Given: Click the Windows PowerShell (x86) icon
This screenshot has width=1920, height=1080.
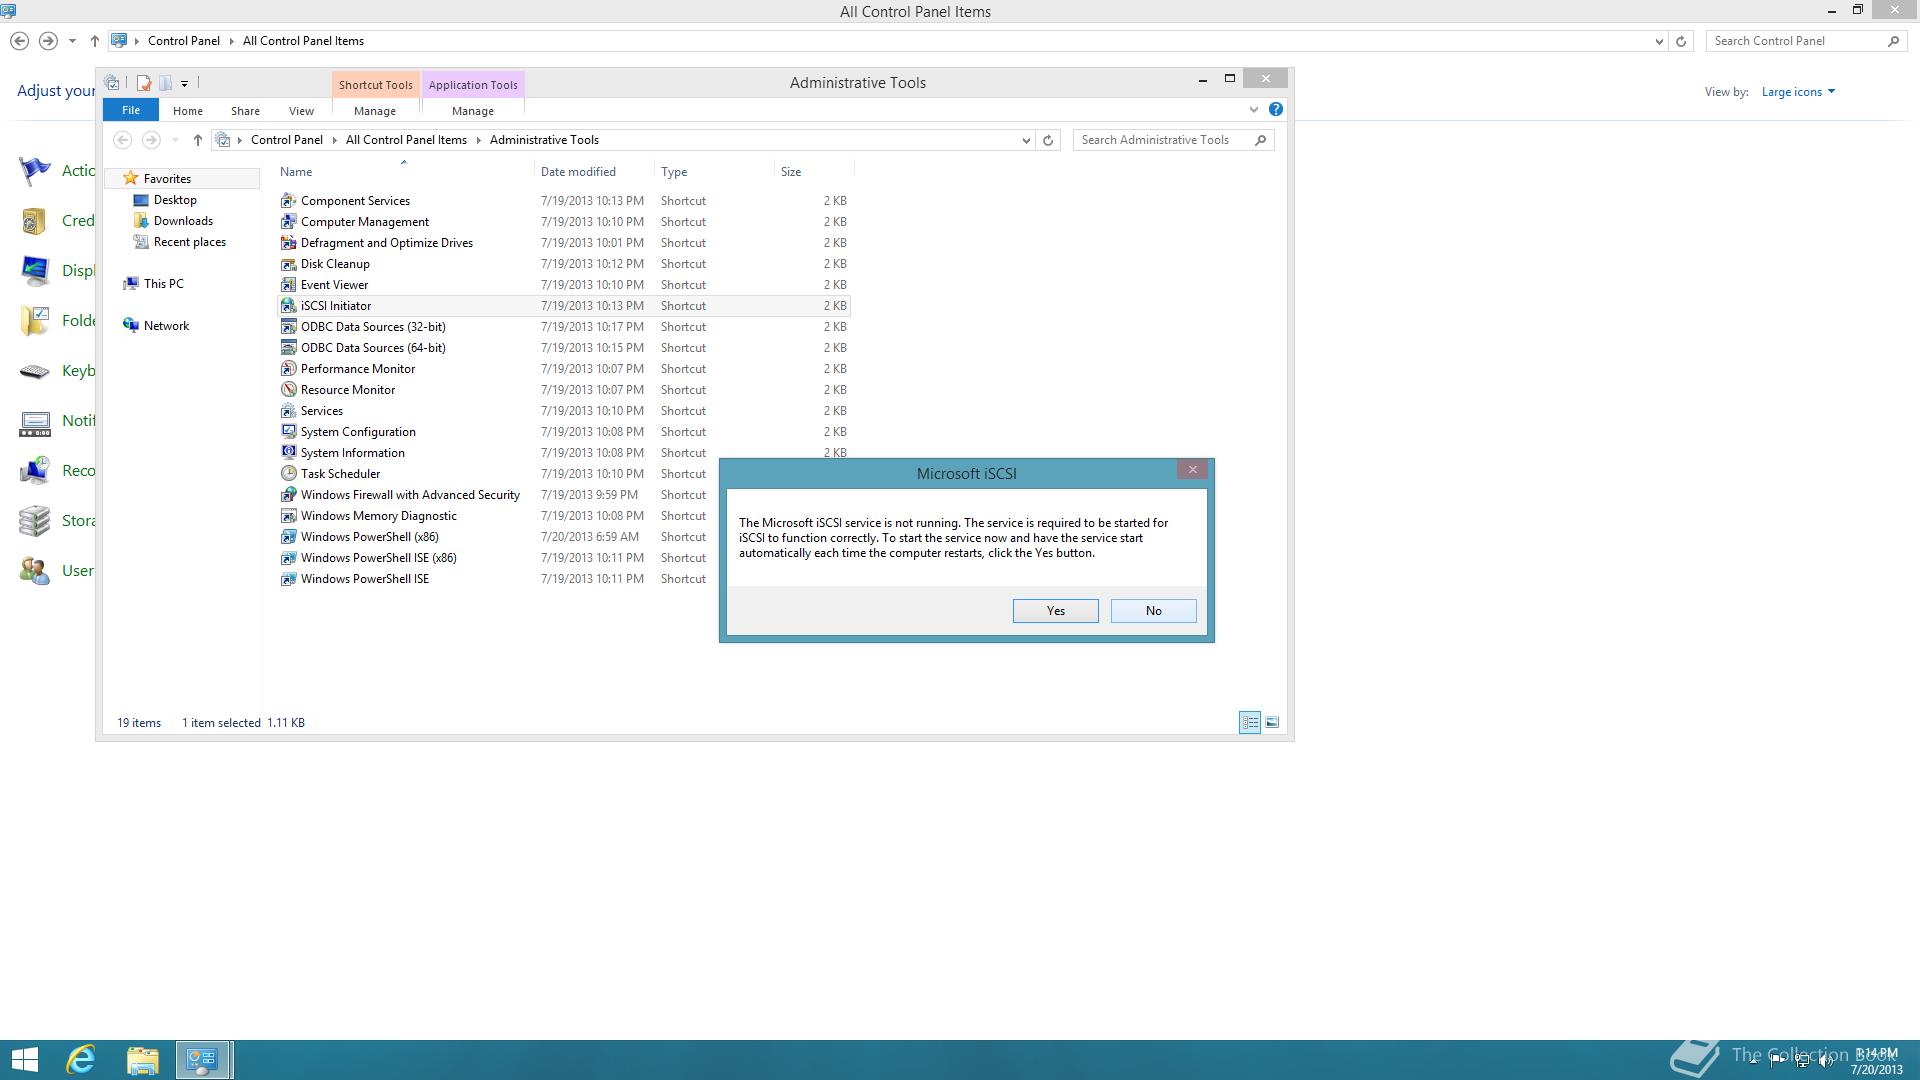Looking at the screenshot, I should (x=288, y=537).
